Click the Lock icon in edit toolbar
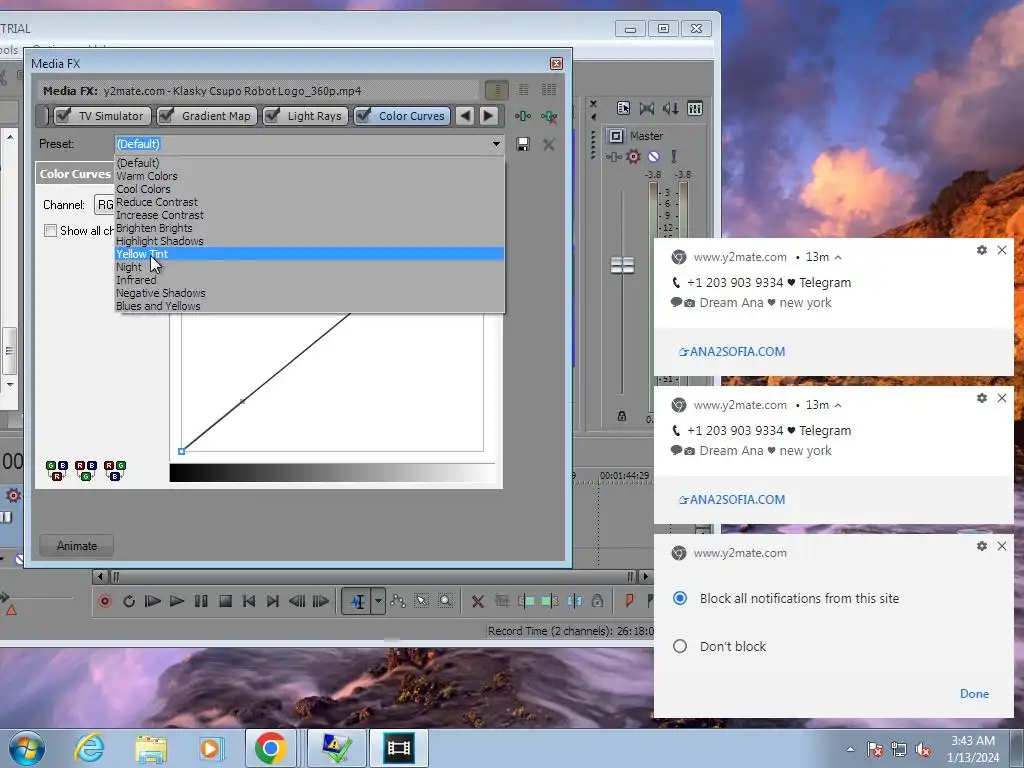This screenshot has height=768, width=1024. tap(597, 601)
